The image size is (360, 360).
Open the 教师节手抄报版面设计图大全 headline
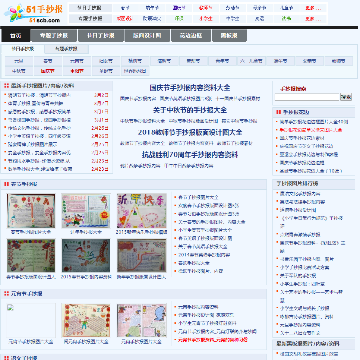click(190, 132)
